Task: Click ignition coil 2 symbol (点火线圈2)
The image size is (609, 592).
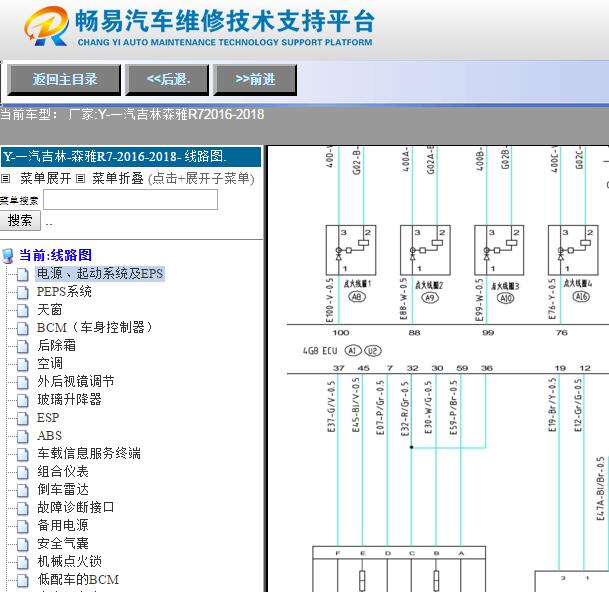Action: [x=425, y=250]
